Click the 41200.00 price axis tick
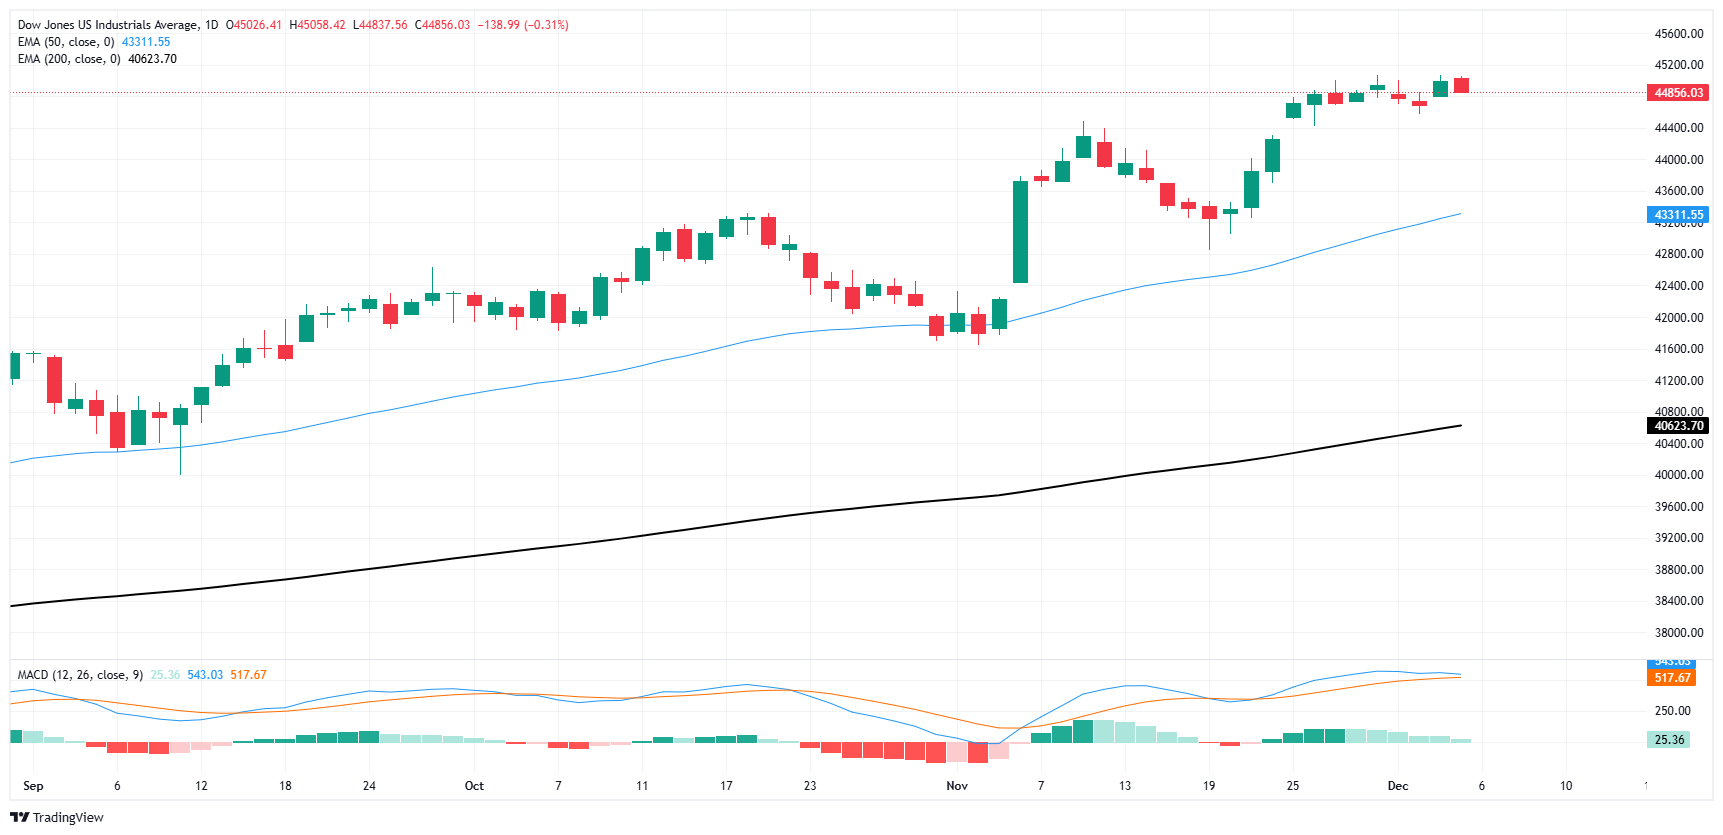This screenshot has height=835, width=1723. click(x=1679, y=381)
